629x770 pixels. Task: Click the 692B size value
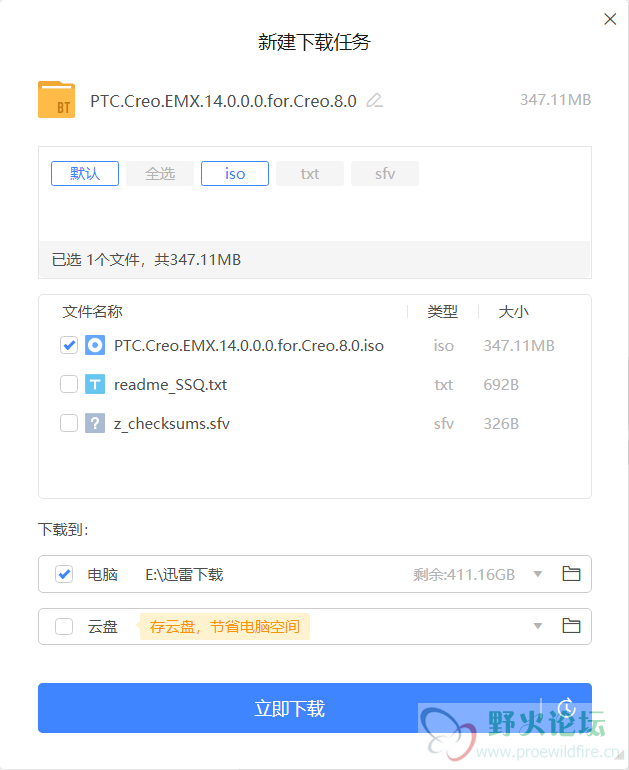[x=501, y=385]
